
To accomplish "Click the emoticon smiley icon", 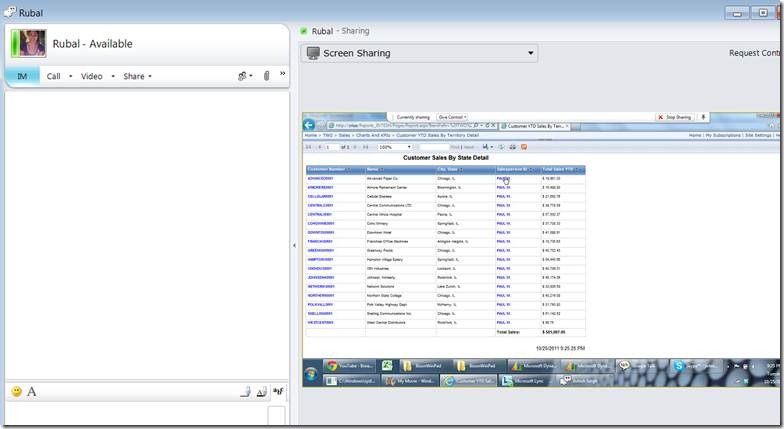I will pyautogui.click(x=16, y=391).
